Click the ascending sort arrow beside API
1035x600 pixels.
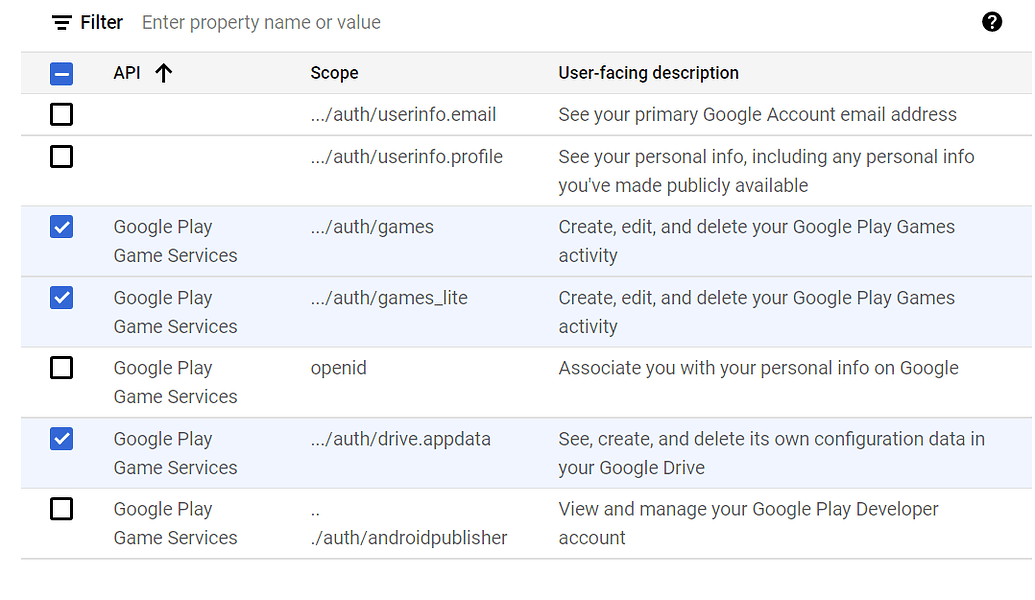(x=163, y=73)
